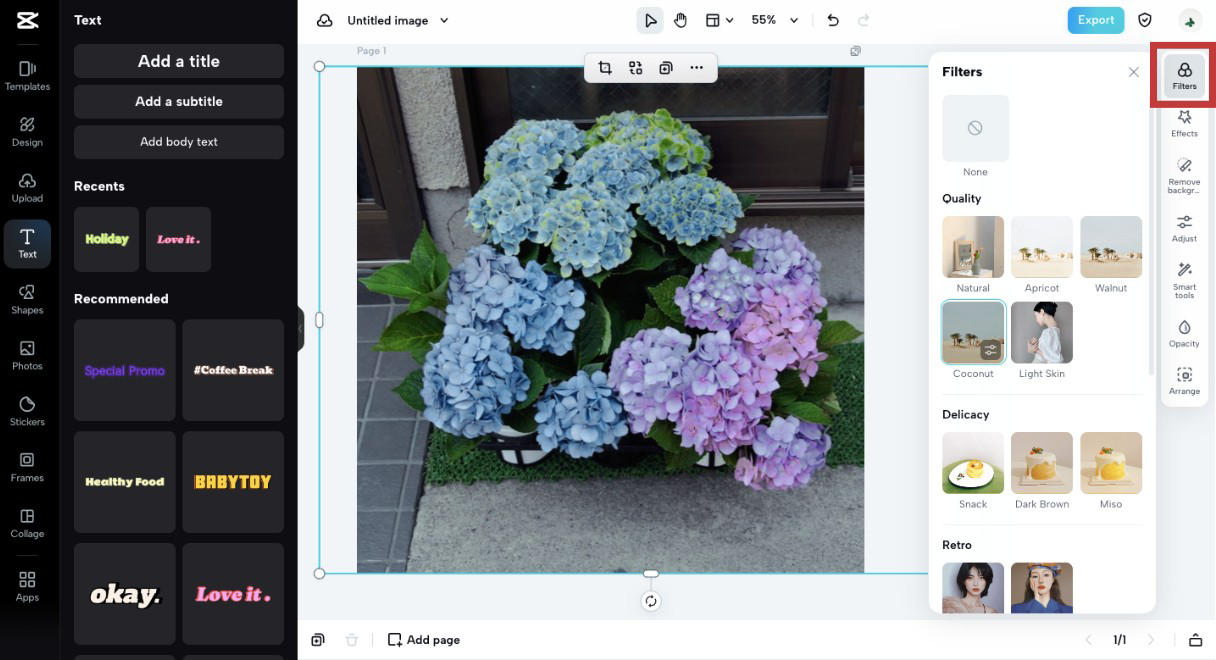This screenshot has height=660, width=1216.
Task: Click the duplicate page icon above the canvas
Action: (856, 51)
